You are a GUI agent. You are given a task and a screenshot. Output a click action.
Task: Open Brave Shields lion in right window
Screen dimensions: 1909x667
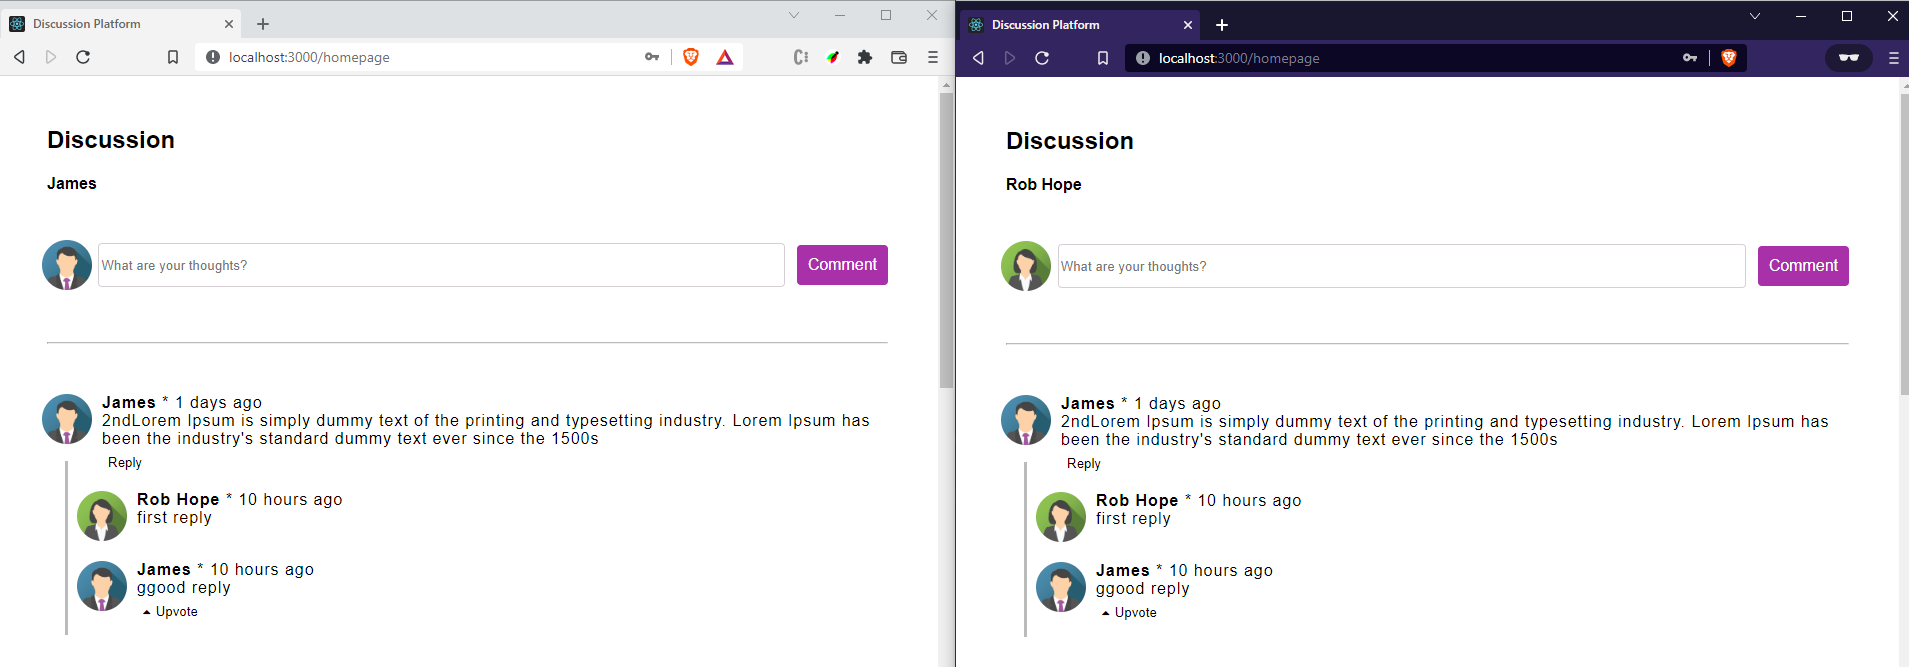(1728, 58)
